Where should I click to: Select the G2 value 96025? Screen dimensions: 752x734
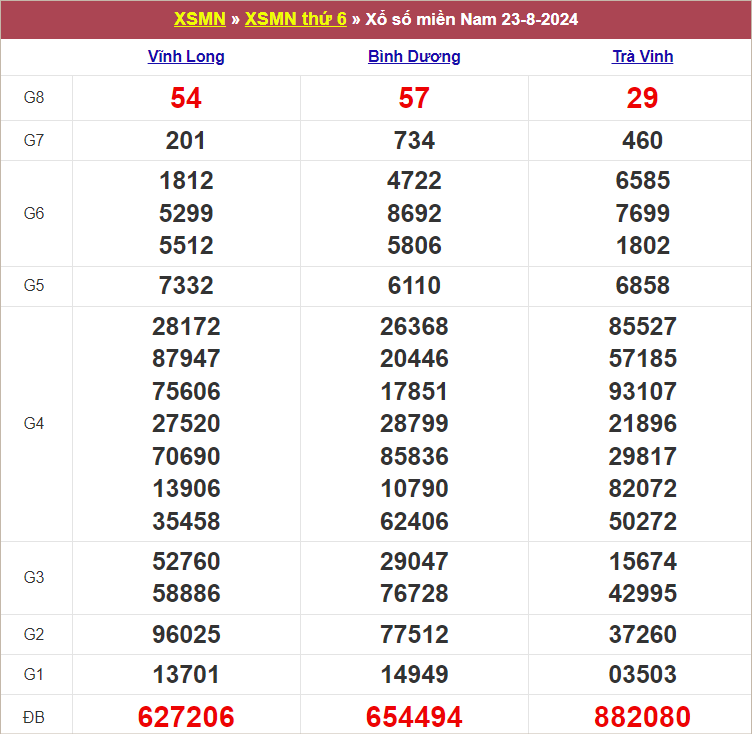186,635
